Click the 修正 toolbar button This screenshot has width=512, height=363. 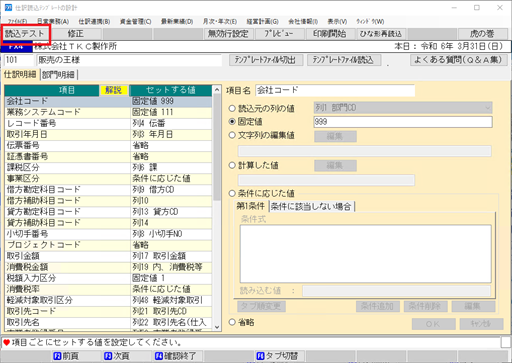(76, 34)
